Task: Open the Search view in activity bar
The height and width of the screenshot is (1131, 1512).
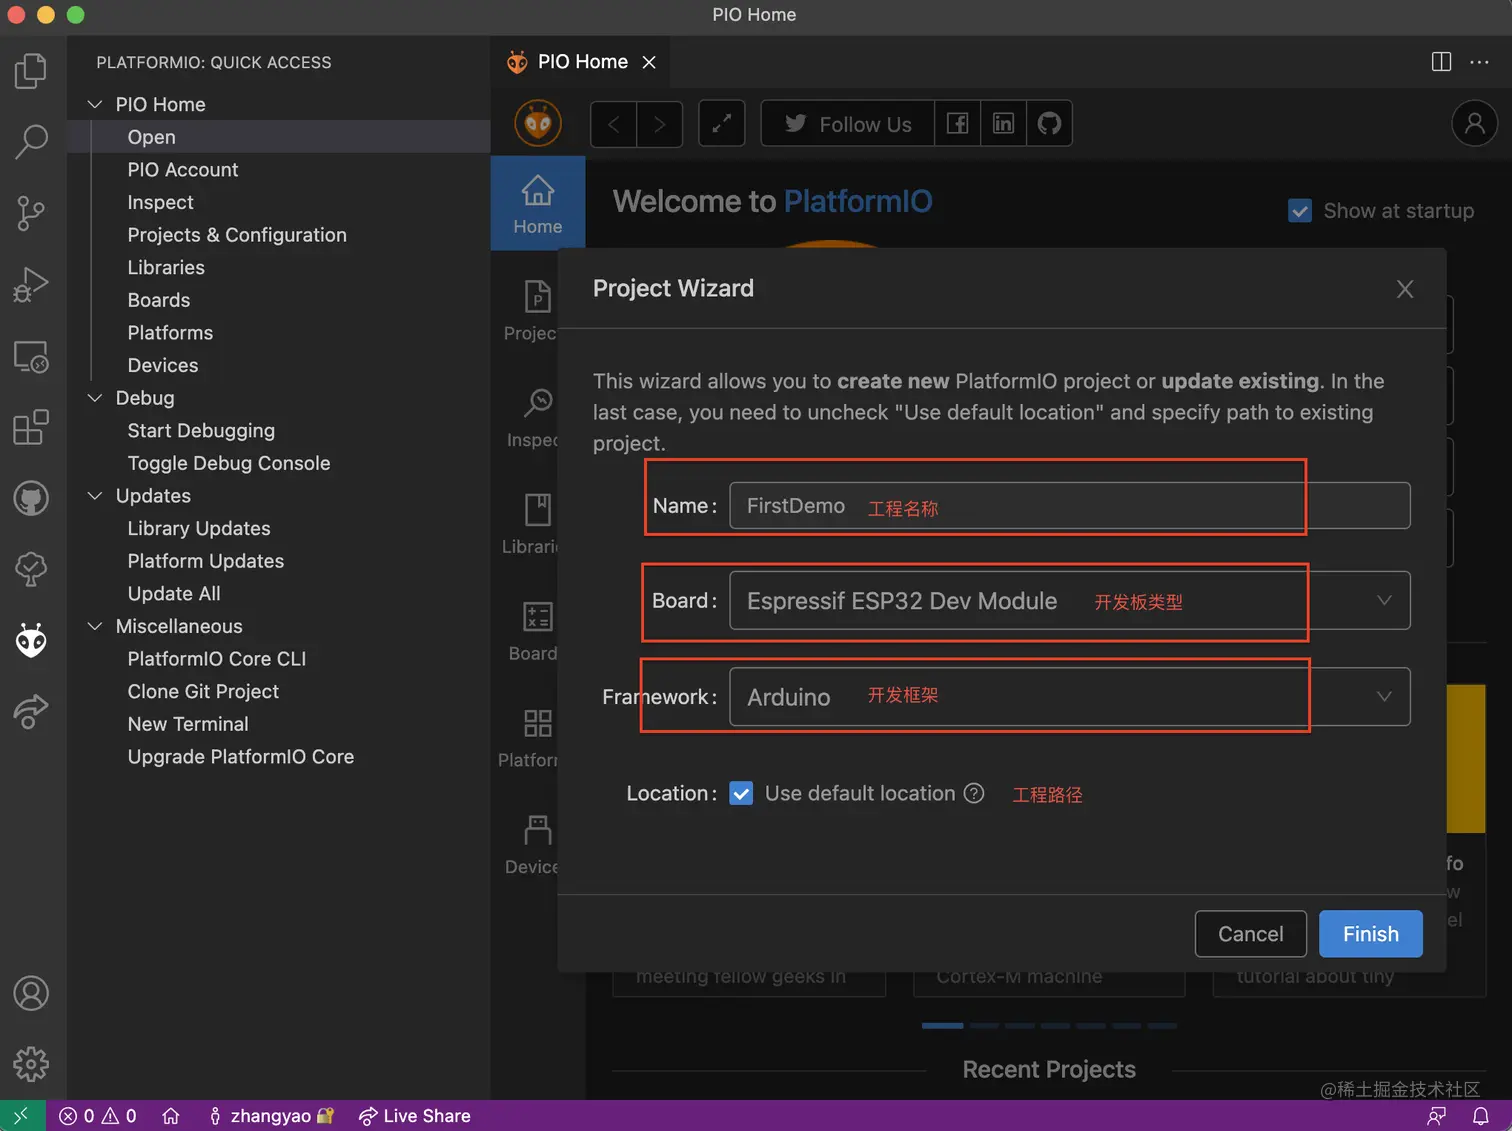Action: pyautogui.click(x=31, y=141)
